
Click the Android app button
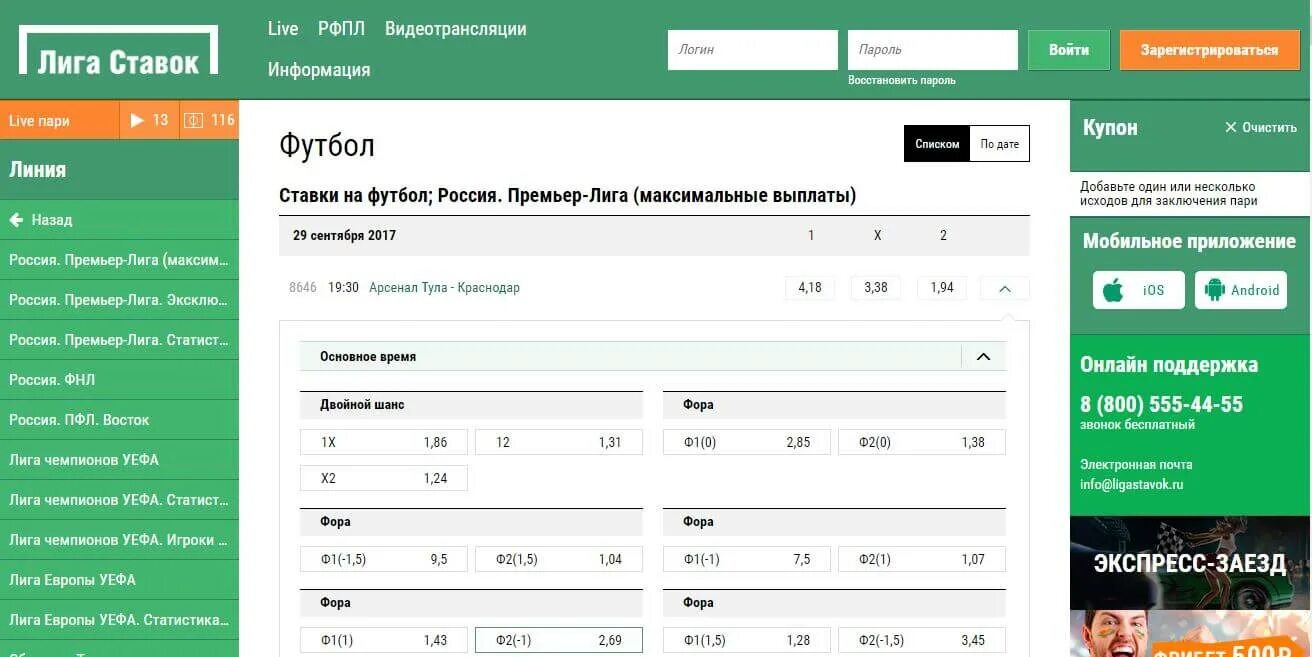(x=1241, y=290)
